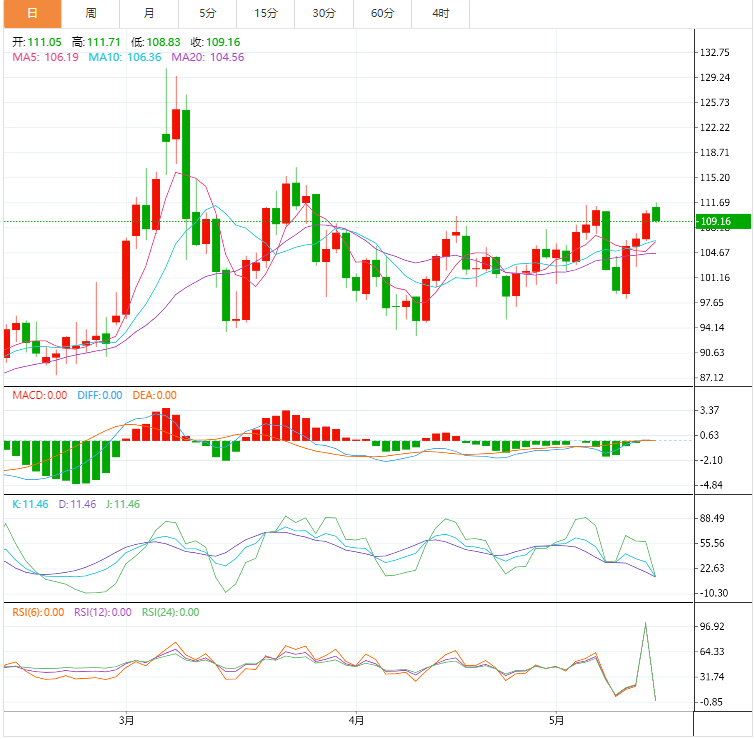Choose the 15分 interval tab
754x739 pixels.
[265, 13]
